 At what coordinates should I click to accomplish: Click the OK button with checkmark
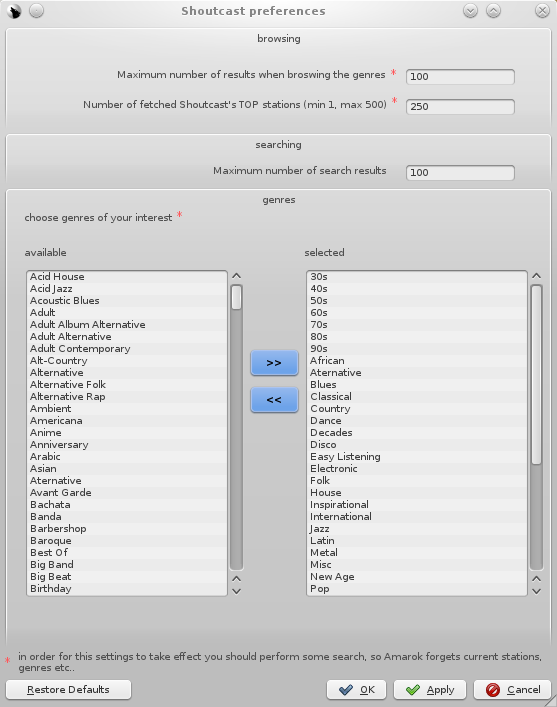click(356, 689)
